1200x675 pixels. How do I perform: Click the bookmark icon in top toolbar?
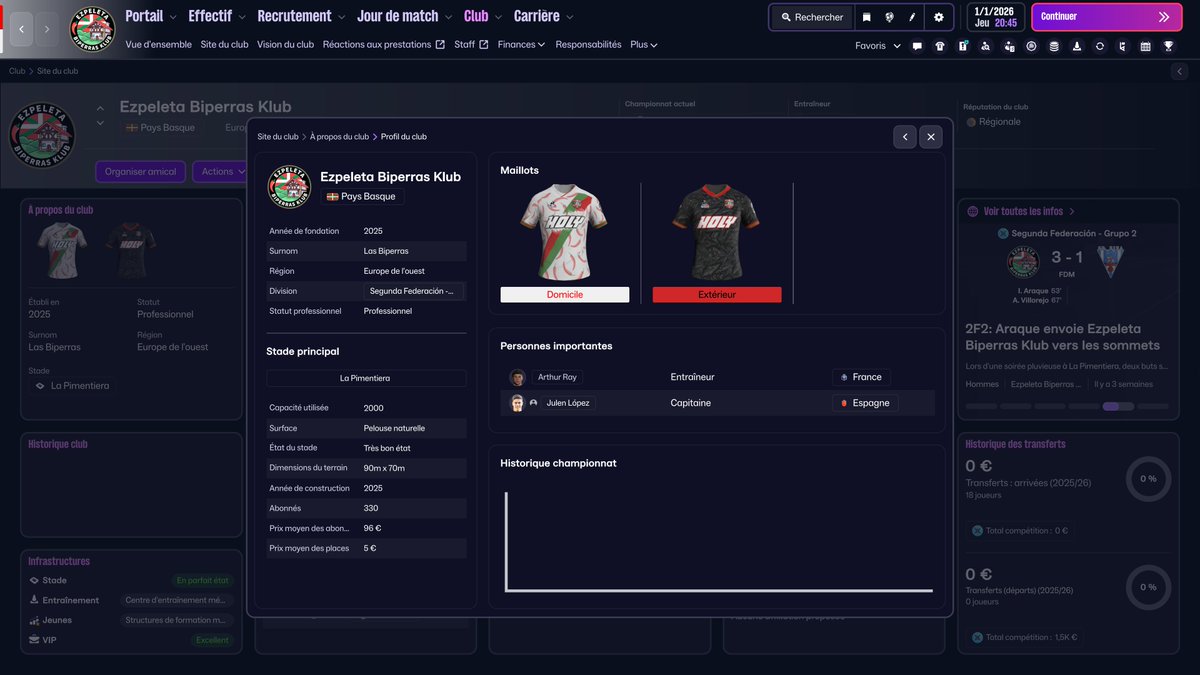[866, 17]
